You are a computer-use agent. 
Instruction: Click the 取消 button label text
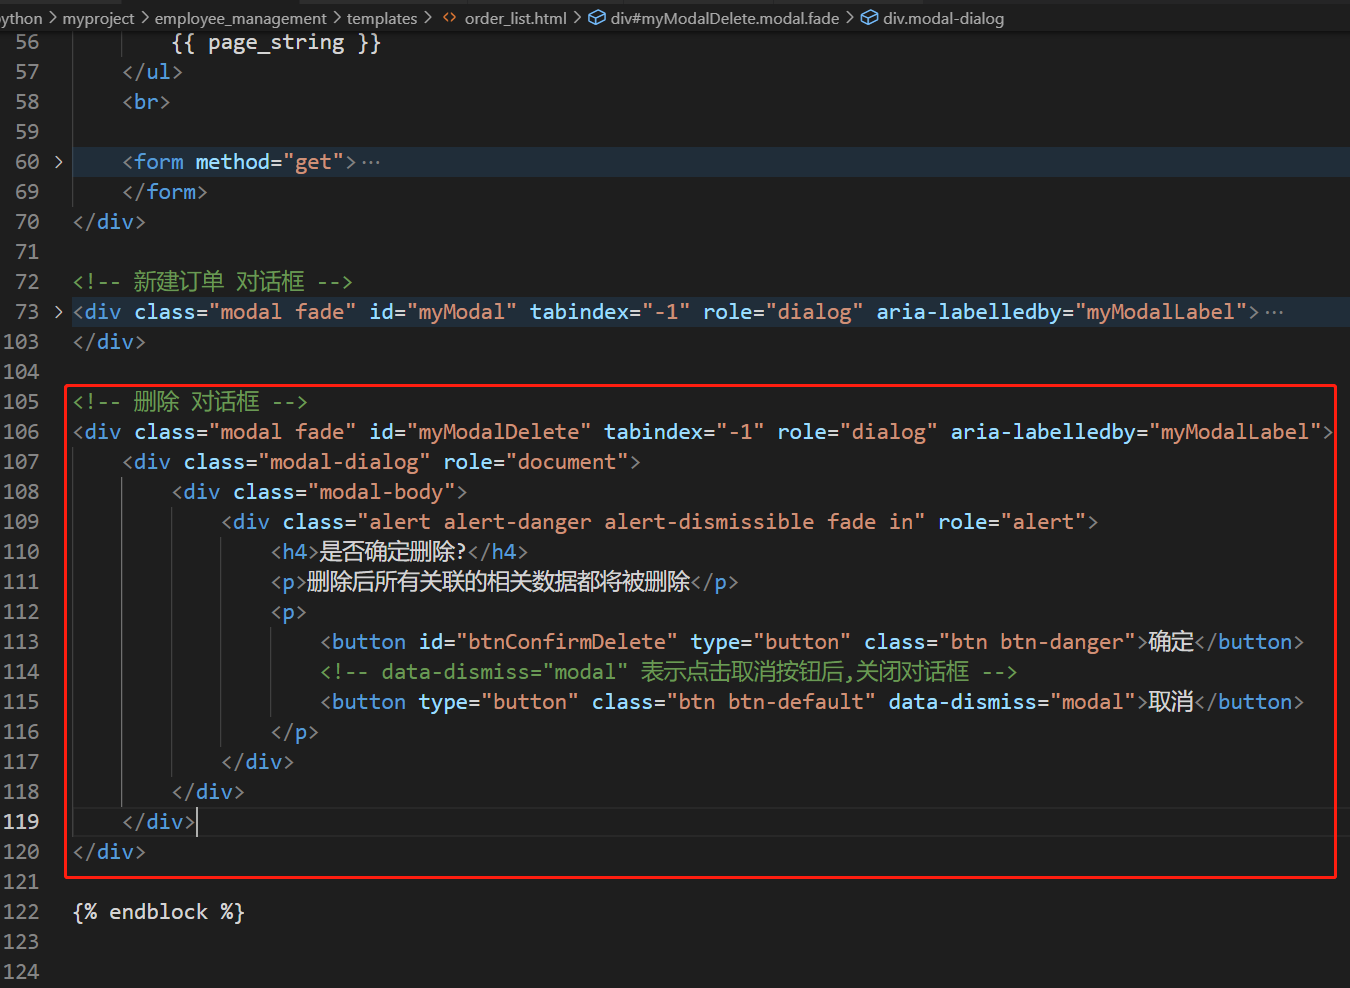click(x=1171, y=702)
